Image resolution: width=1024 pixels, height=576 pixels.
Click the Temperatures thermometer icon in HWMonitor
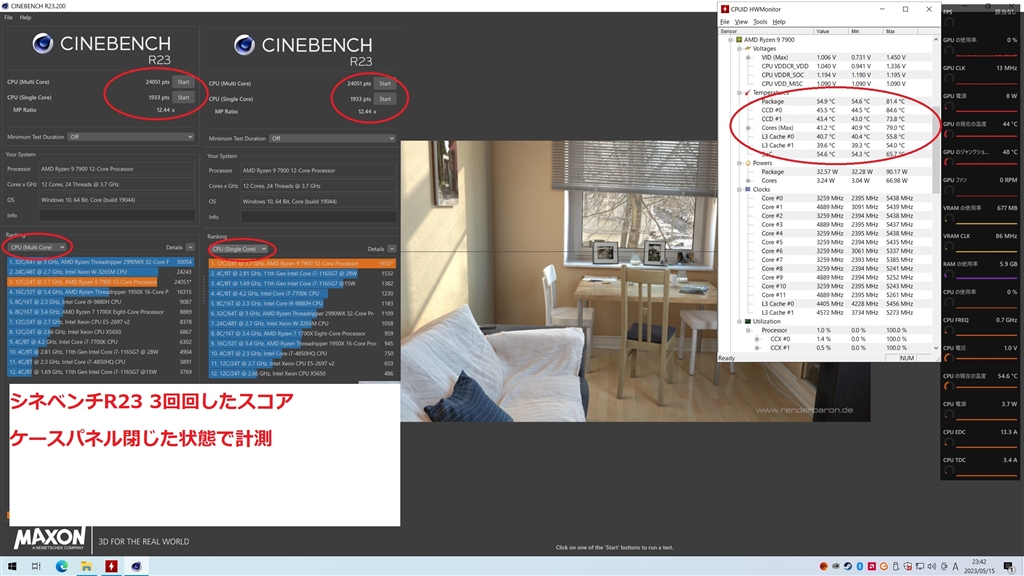(x=748, y=93)
